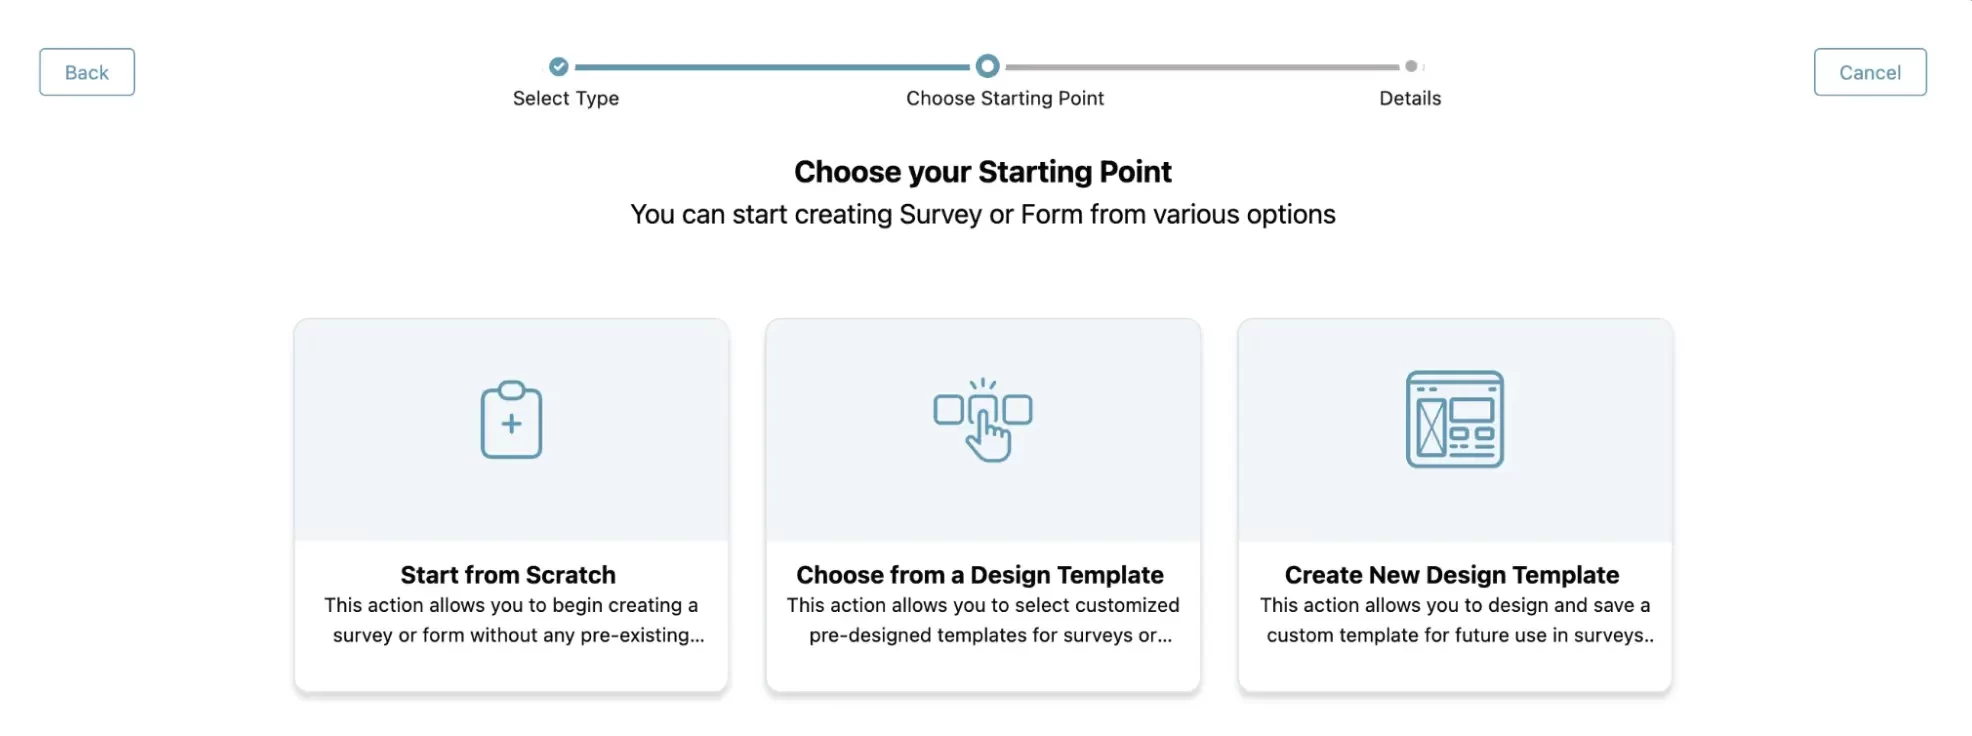Click the gray Details step dot
Image resolution: width=1972 pixels, height=736 pixels.
(x=1411, y=66)
